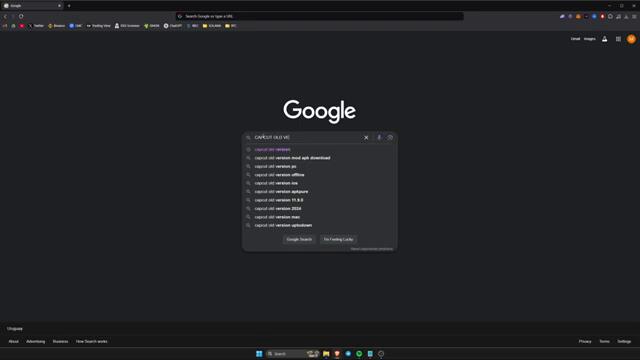Open the Windows Start menu
640x360 pixels.
click(259, 353)
